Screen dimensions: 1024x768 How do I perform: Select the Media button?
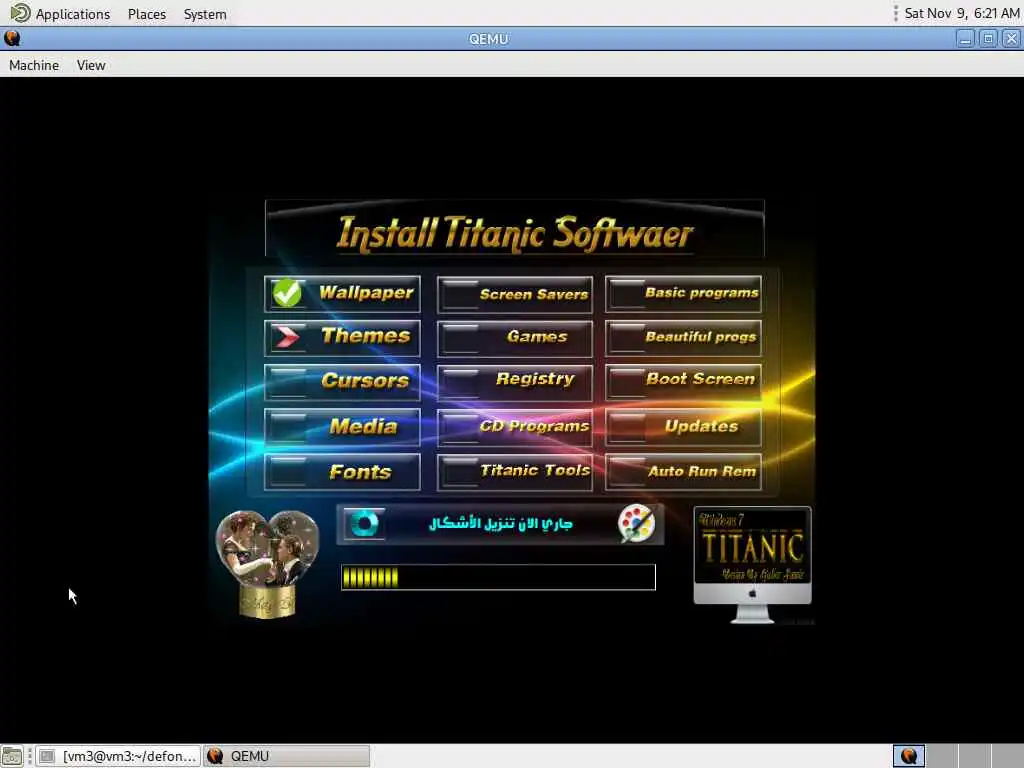click(x=342, y=426)
